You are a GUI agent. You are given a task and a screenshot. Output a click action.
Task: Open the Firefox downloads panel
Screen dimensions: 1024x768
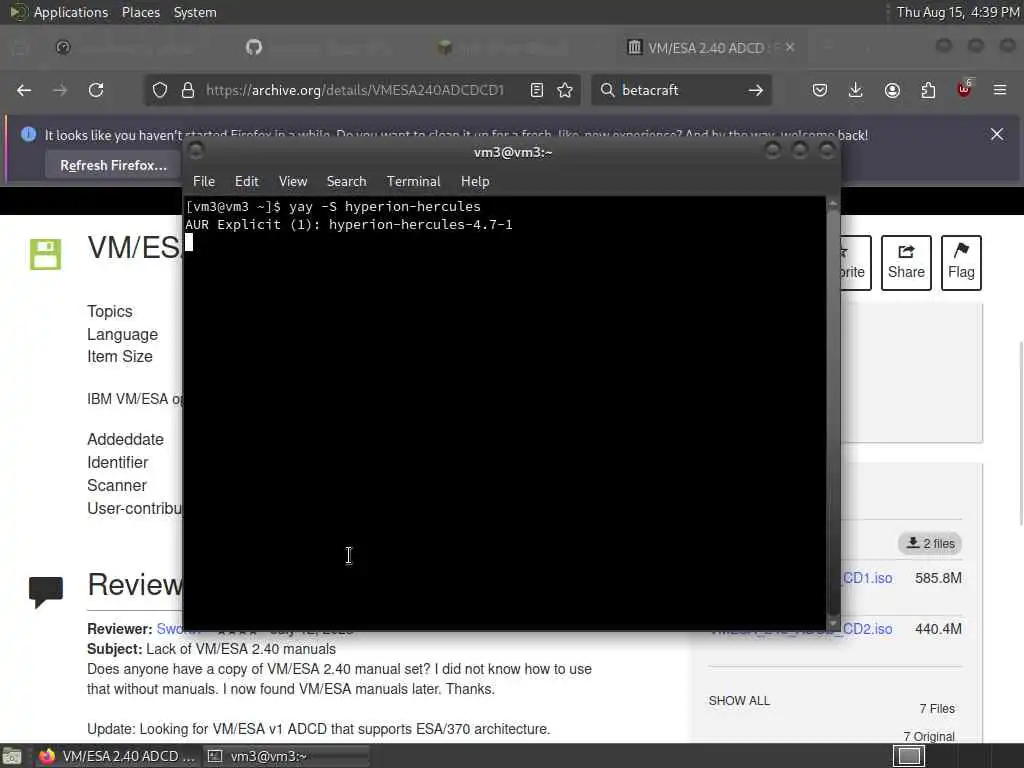coord(856,90)
